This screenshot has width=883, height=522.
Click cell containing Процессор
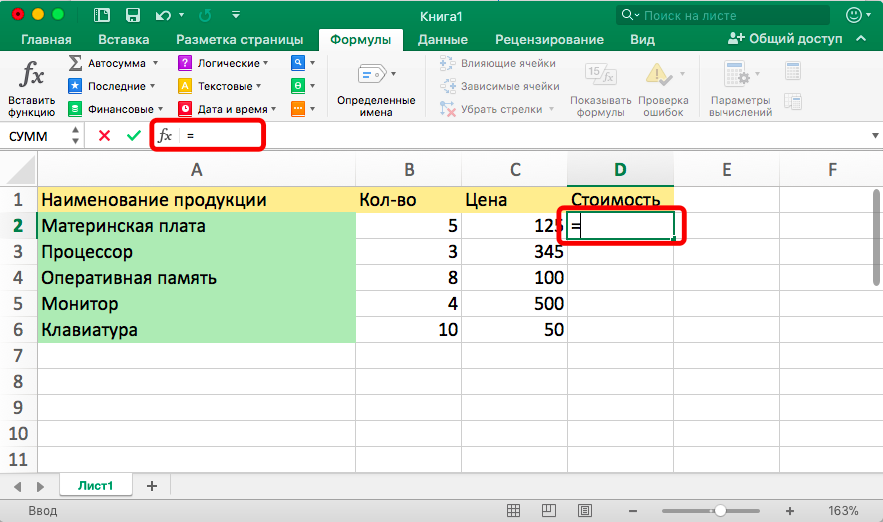tap(197, 252)
